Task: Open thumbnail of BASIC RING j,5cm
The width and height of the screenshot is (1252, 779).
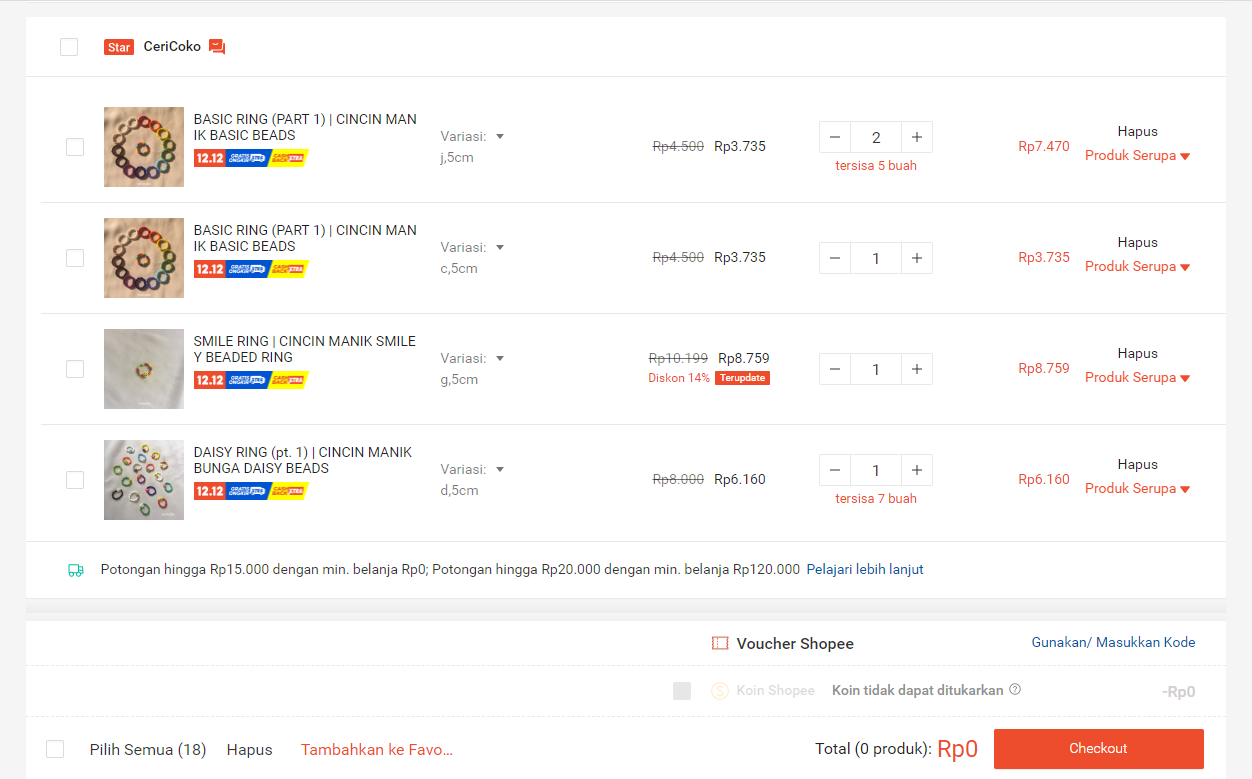Action: (144, 147)
